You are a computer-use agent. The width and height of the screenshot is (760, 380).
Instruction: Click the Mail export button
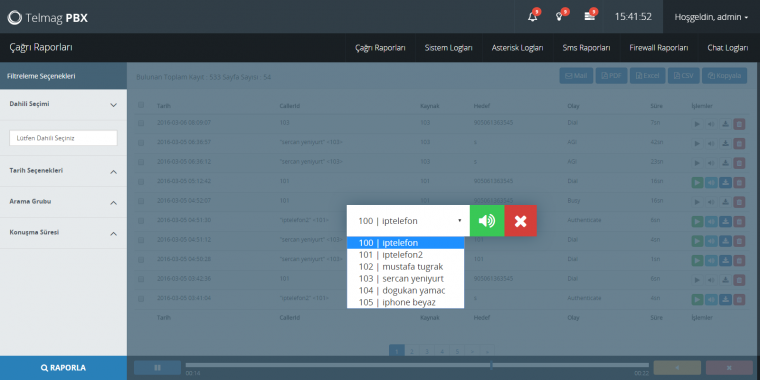point(576,76)
